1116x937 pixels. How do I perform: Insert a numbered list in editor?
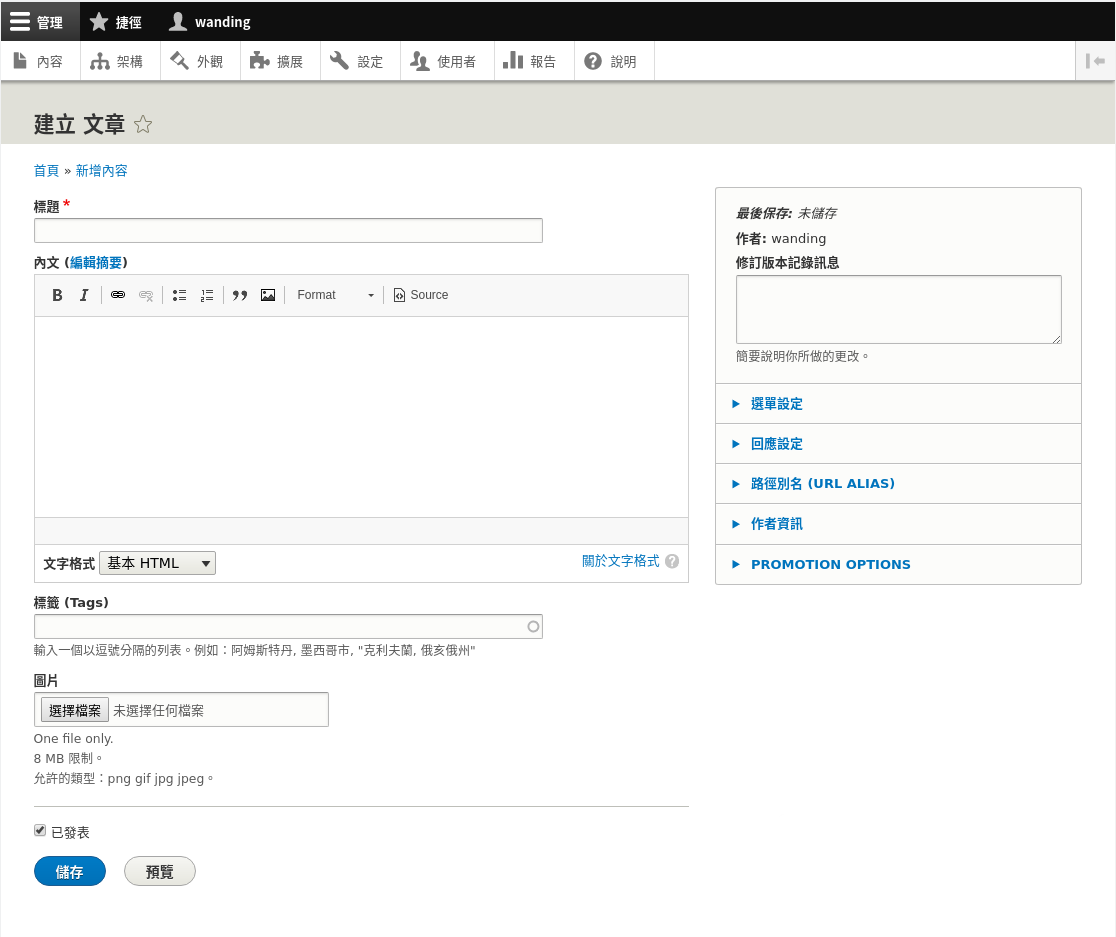click(x=207, y=295)
